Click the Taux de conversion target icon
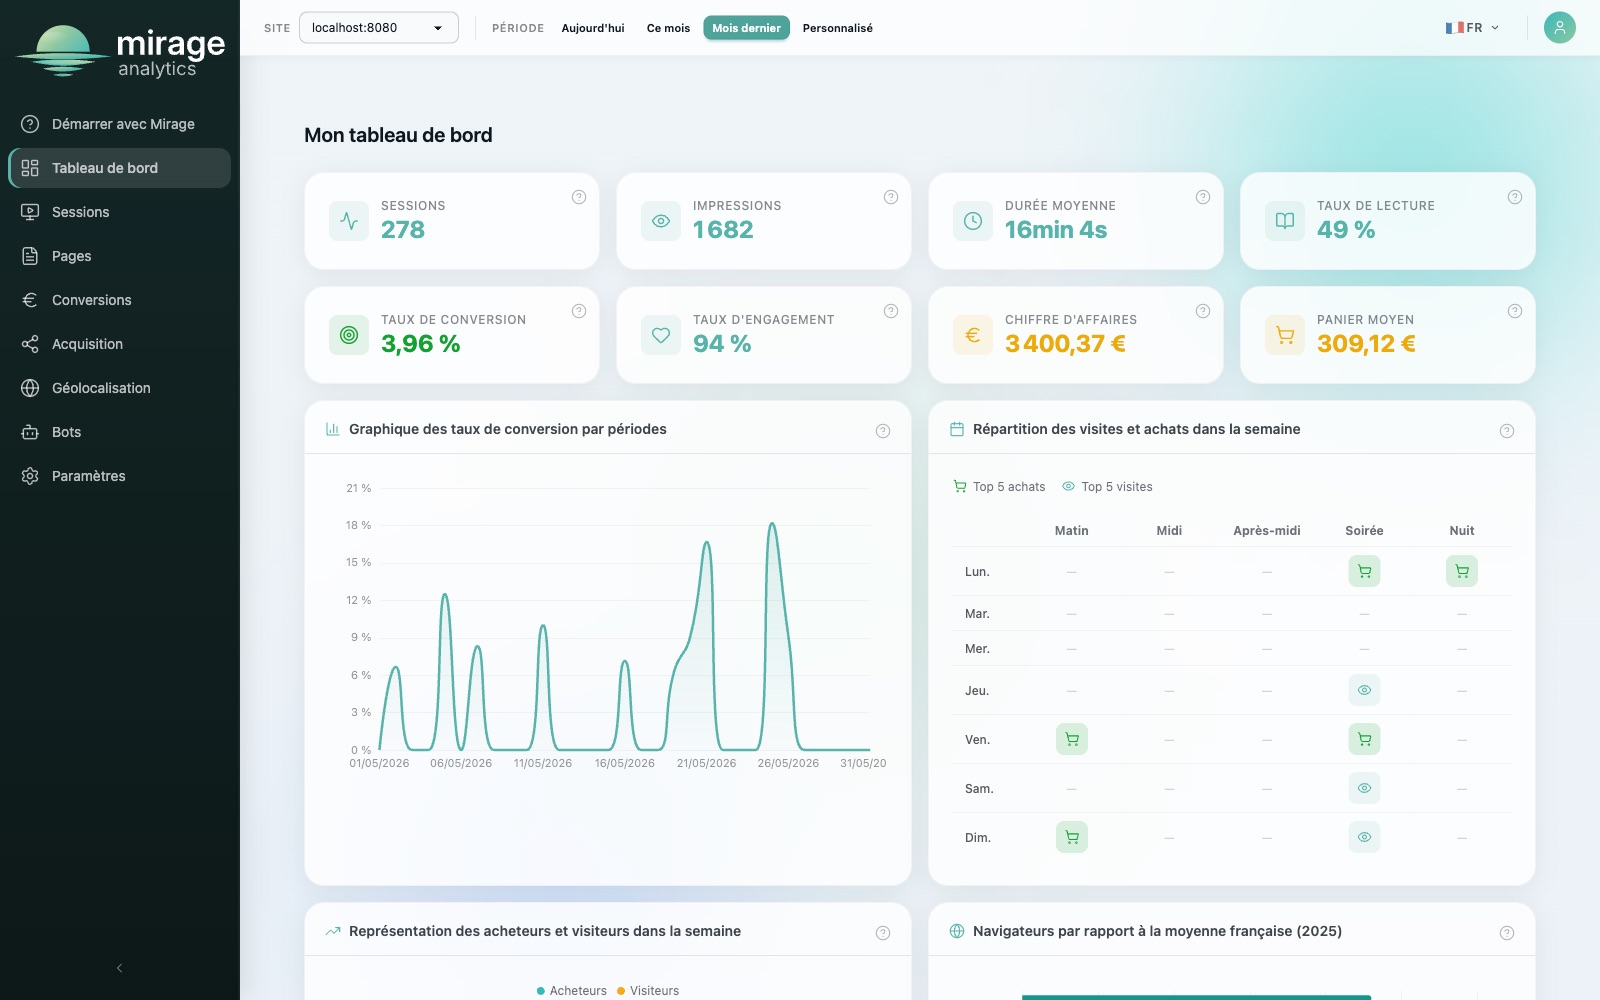 coord(349,335)
